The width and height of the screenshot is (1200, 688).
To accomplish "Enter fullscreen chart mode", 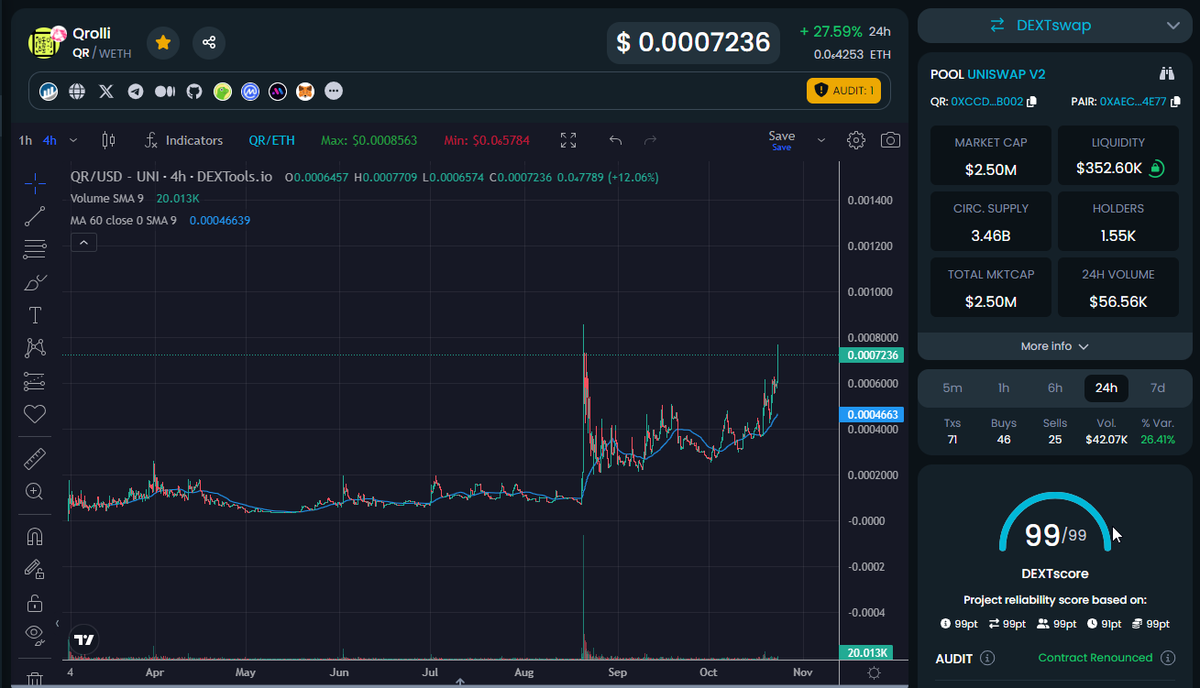I will 568,140.
